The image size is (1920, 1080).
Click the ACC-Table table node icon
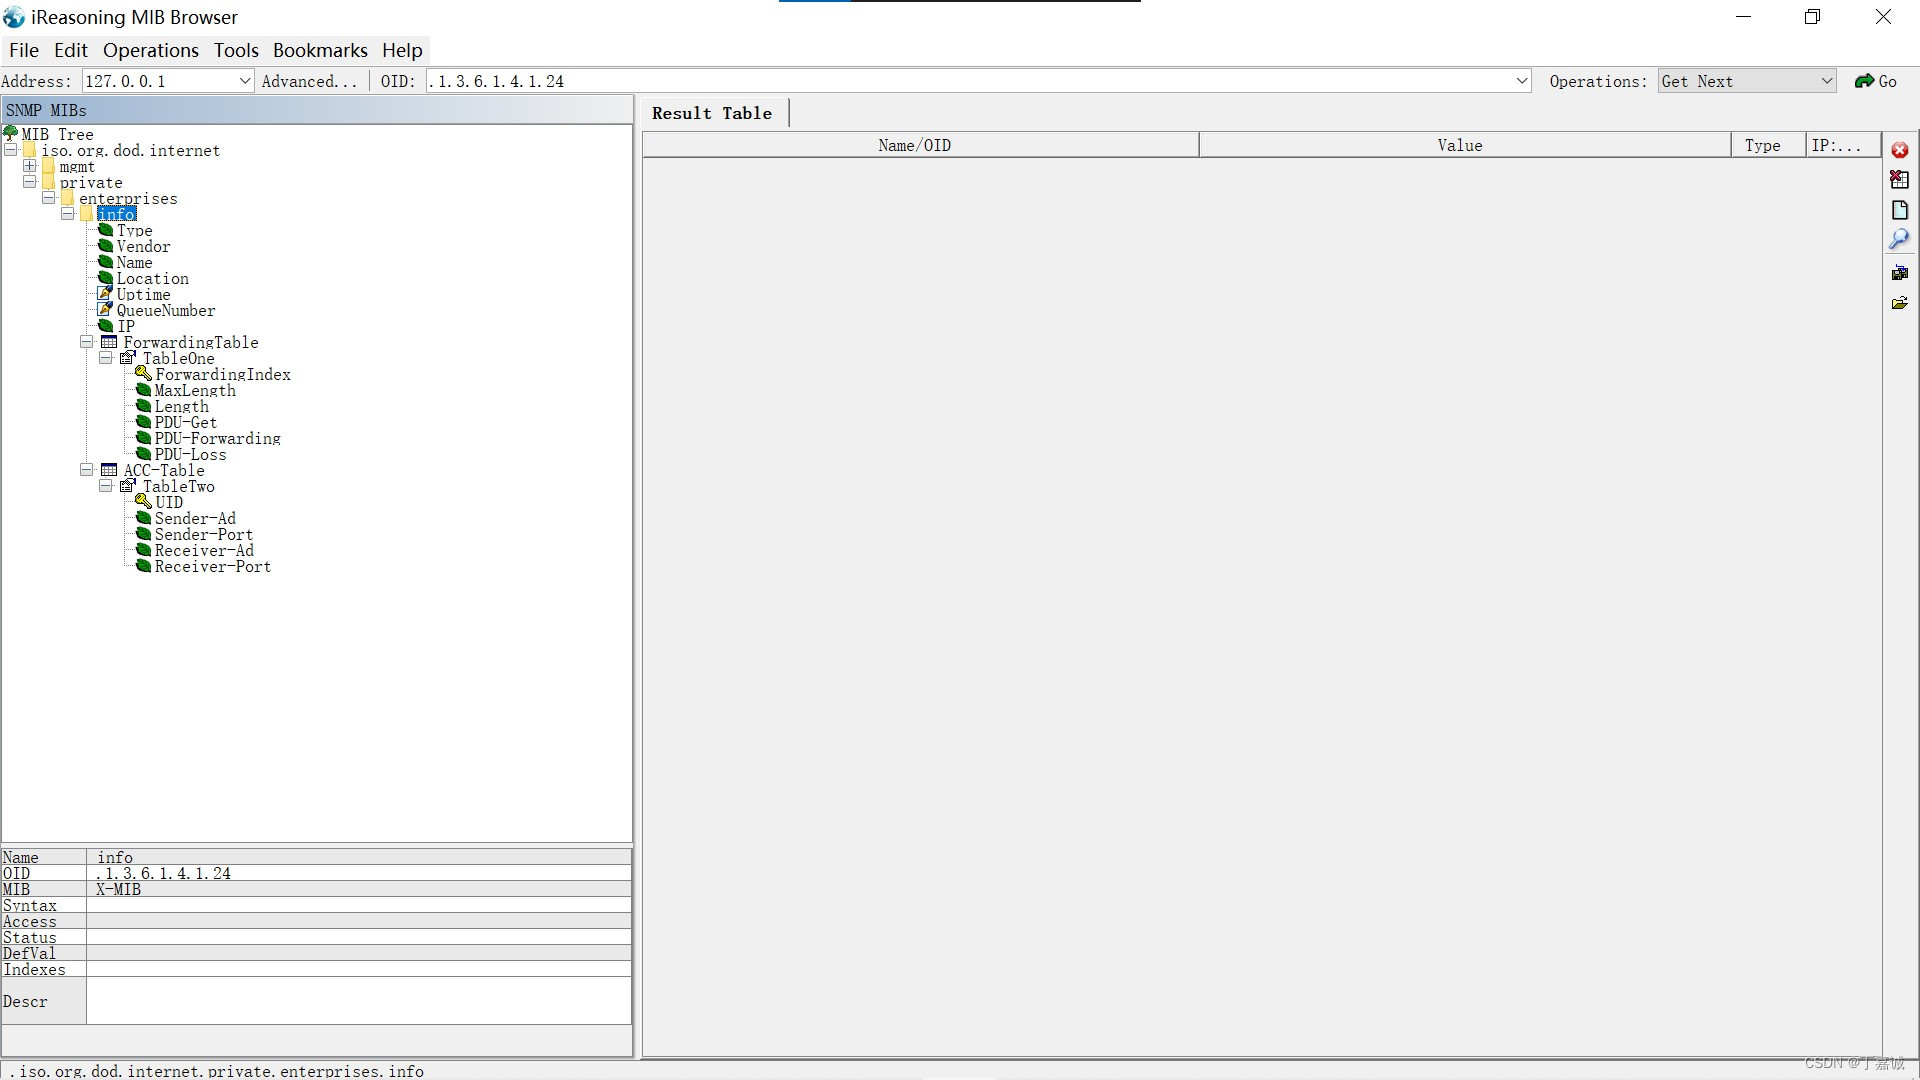click(108, 471)
